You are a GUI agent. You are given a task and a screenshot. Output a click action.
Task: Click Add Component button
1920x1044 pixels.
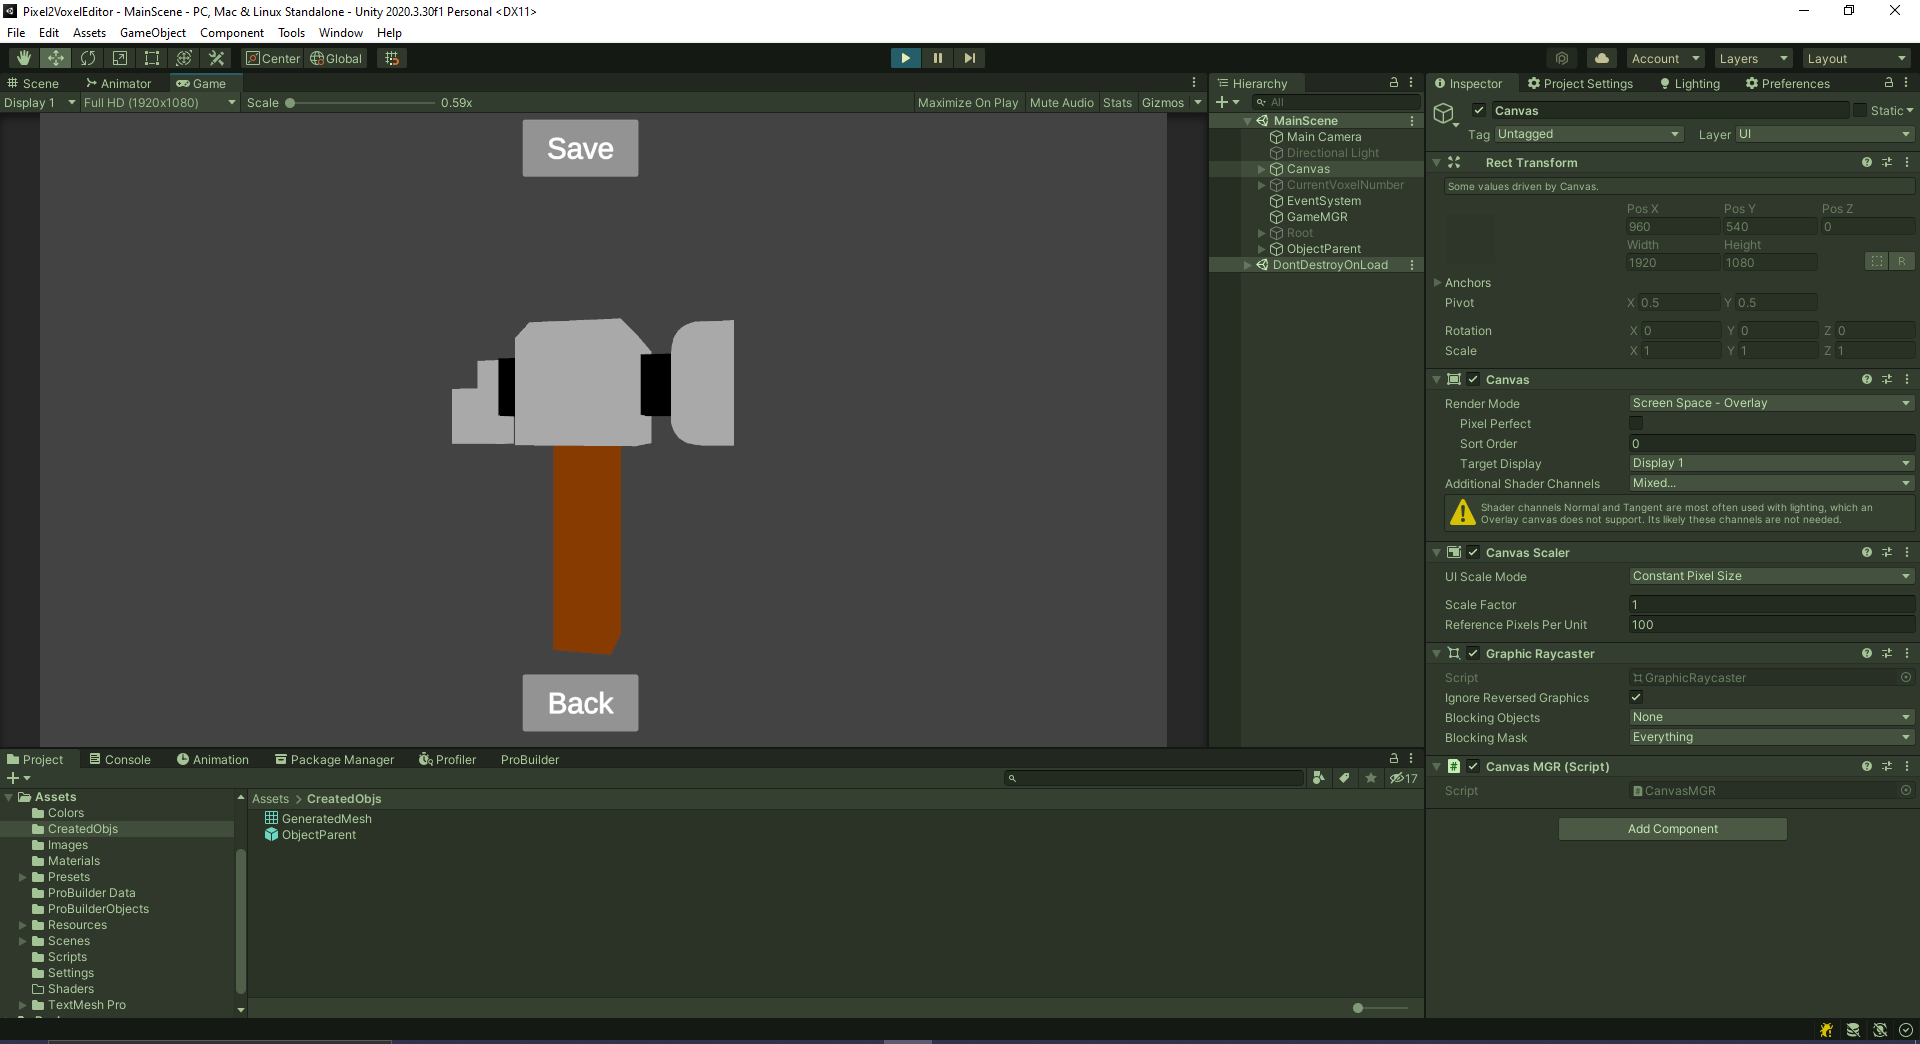(1672, 829)
